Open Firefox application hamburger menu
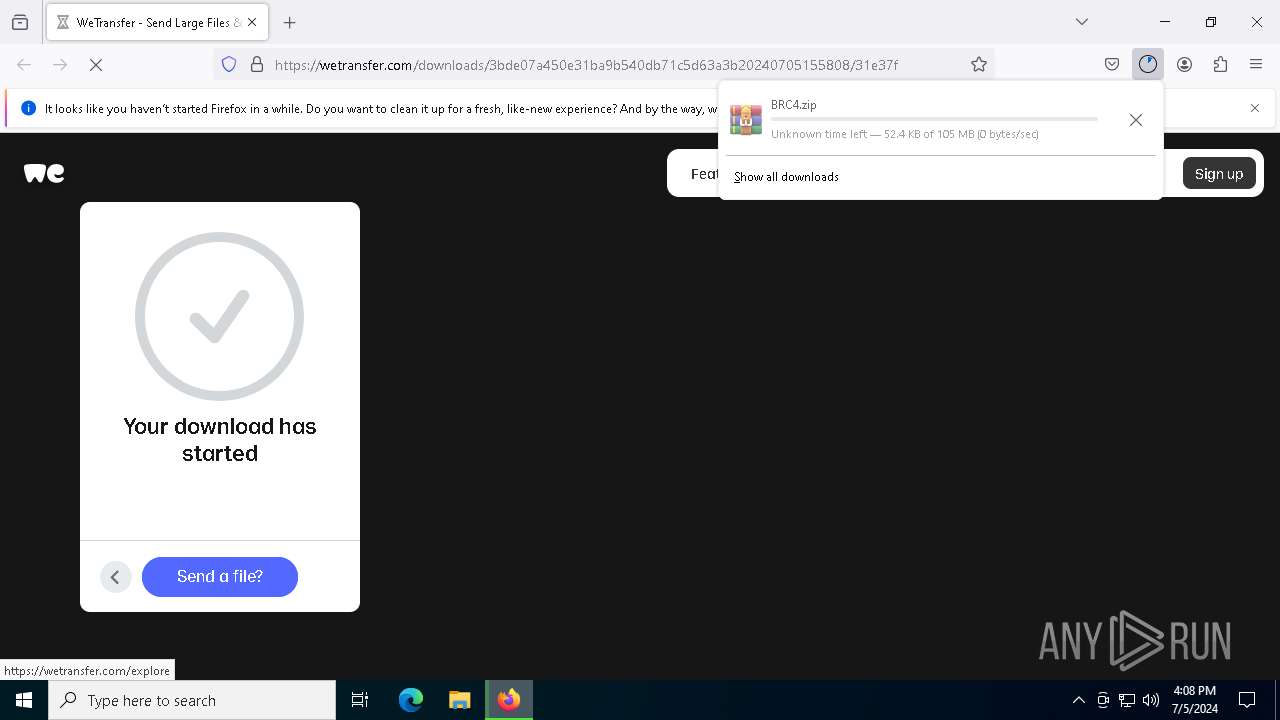This screenshot has width=1280, height=720. (1256, 64)
